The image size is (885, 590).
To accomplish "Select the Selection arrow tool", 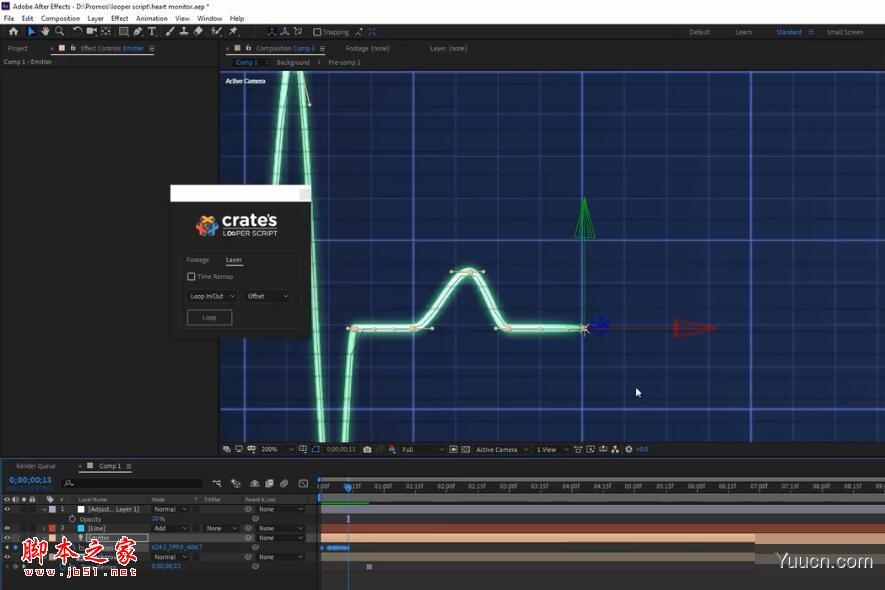I will pyautogui.click(x=31, y=32).
